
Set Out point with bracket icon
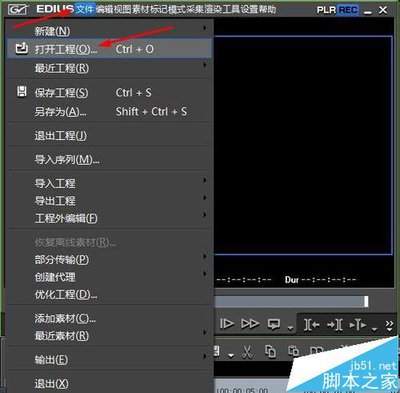tap(334, 325)
